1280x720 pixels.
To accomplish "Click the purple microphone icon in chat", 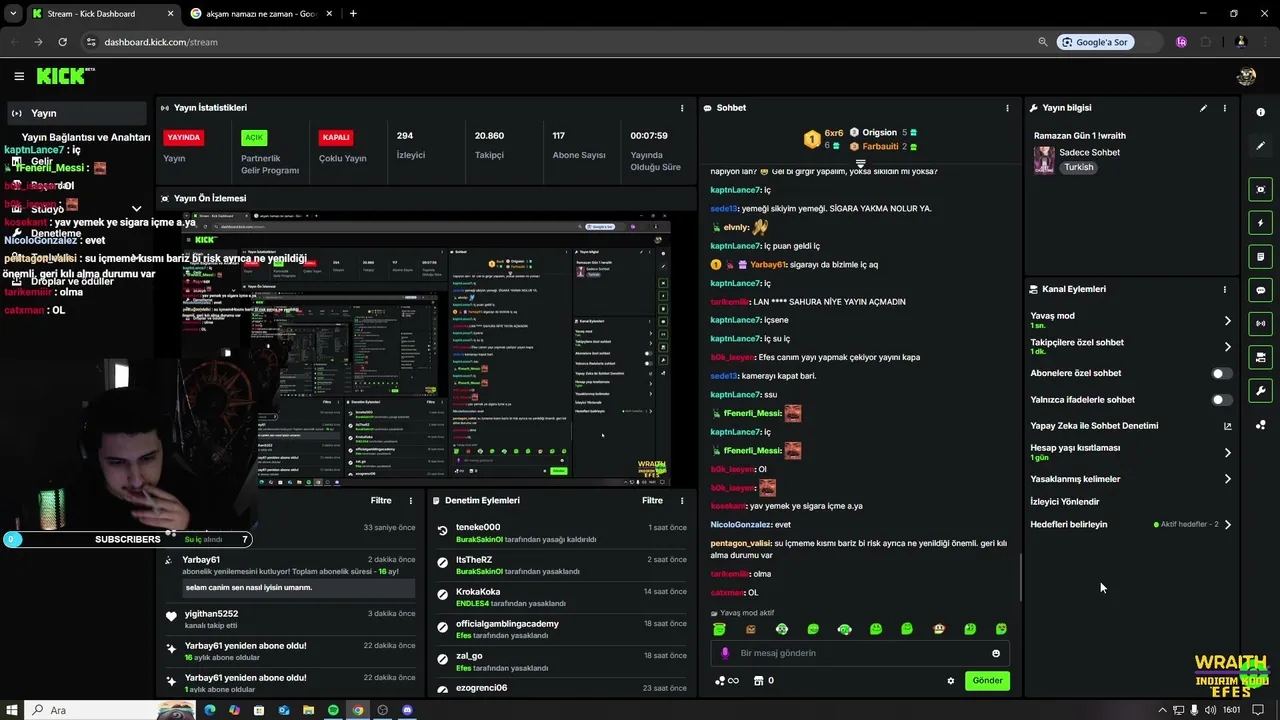I will [x=725, y=653].
